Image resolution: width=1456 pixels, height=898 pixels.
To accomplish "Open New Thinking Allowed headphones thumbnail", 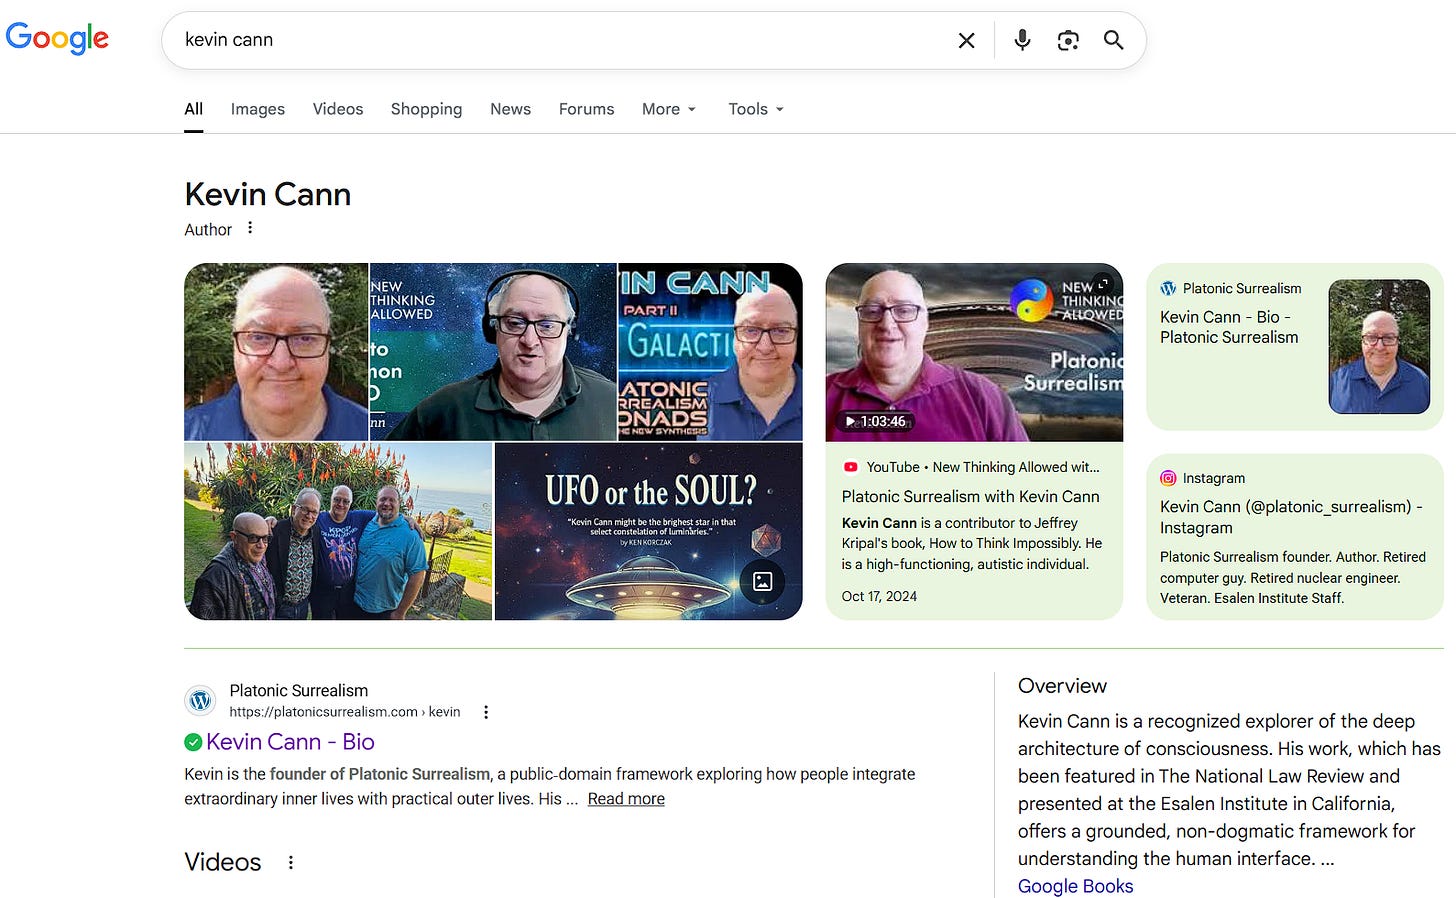I will (493, 352).
